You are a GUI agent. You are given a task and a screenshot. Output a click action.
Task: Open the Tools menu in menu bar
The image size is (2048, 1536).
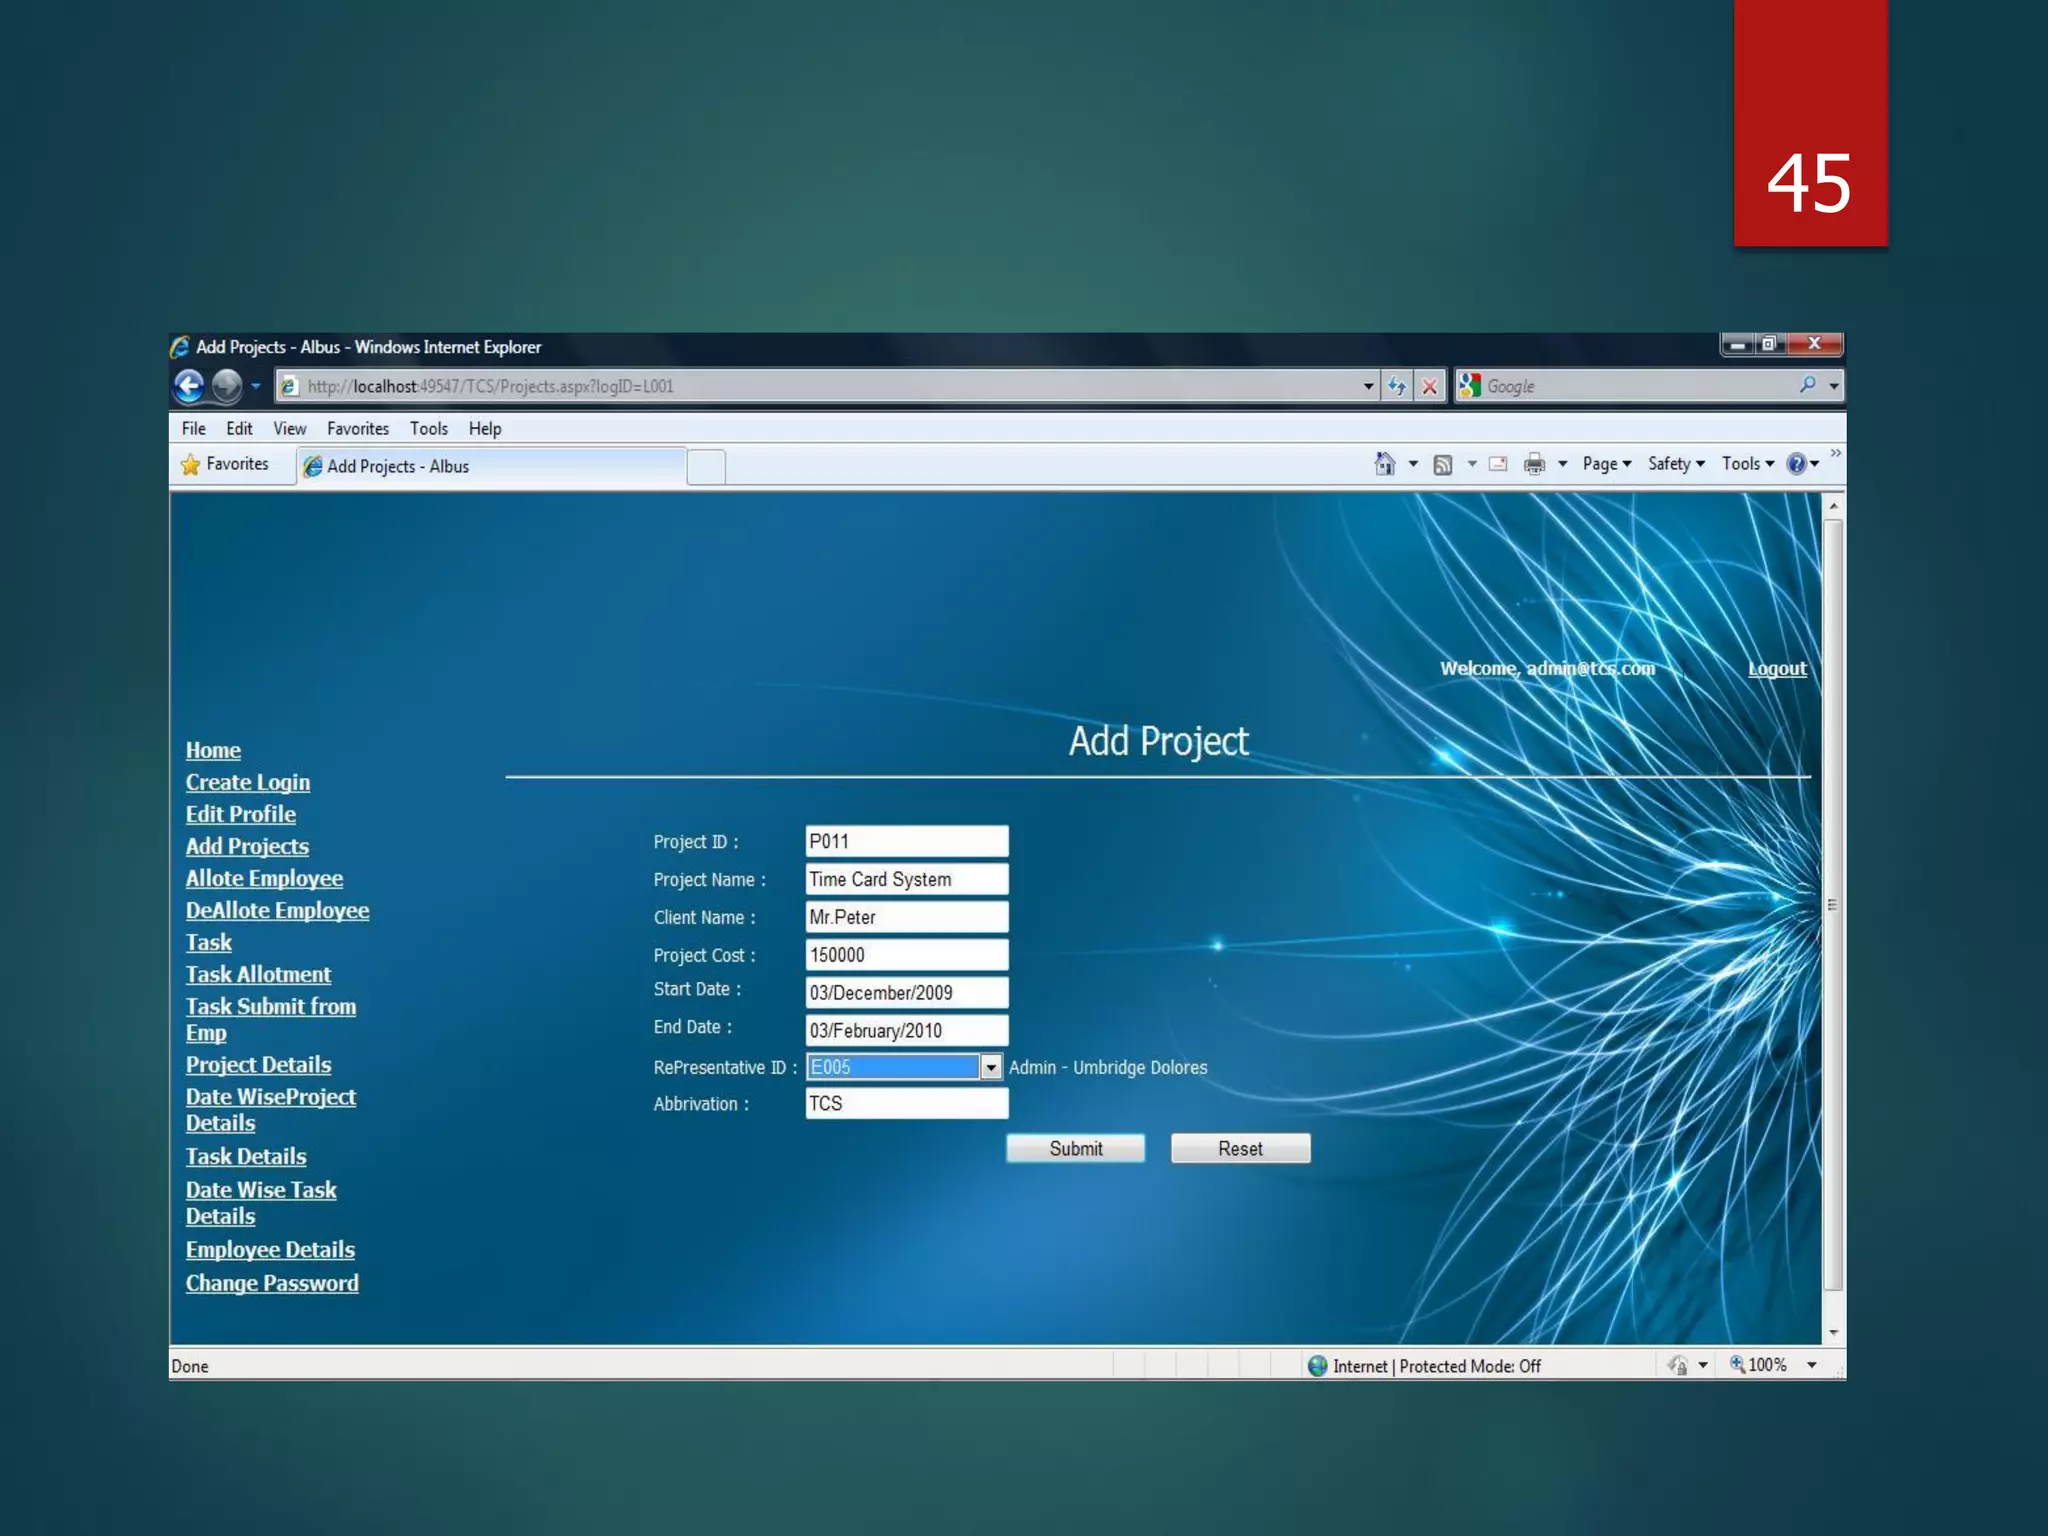(x=428, y=429)
